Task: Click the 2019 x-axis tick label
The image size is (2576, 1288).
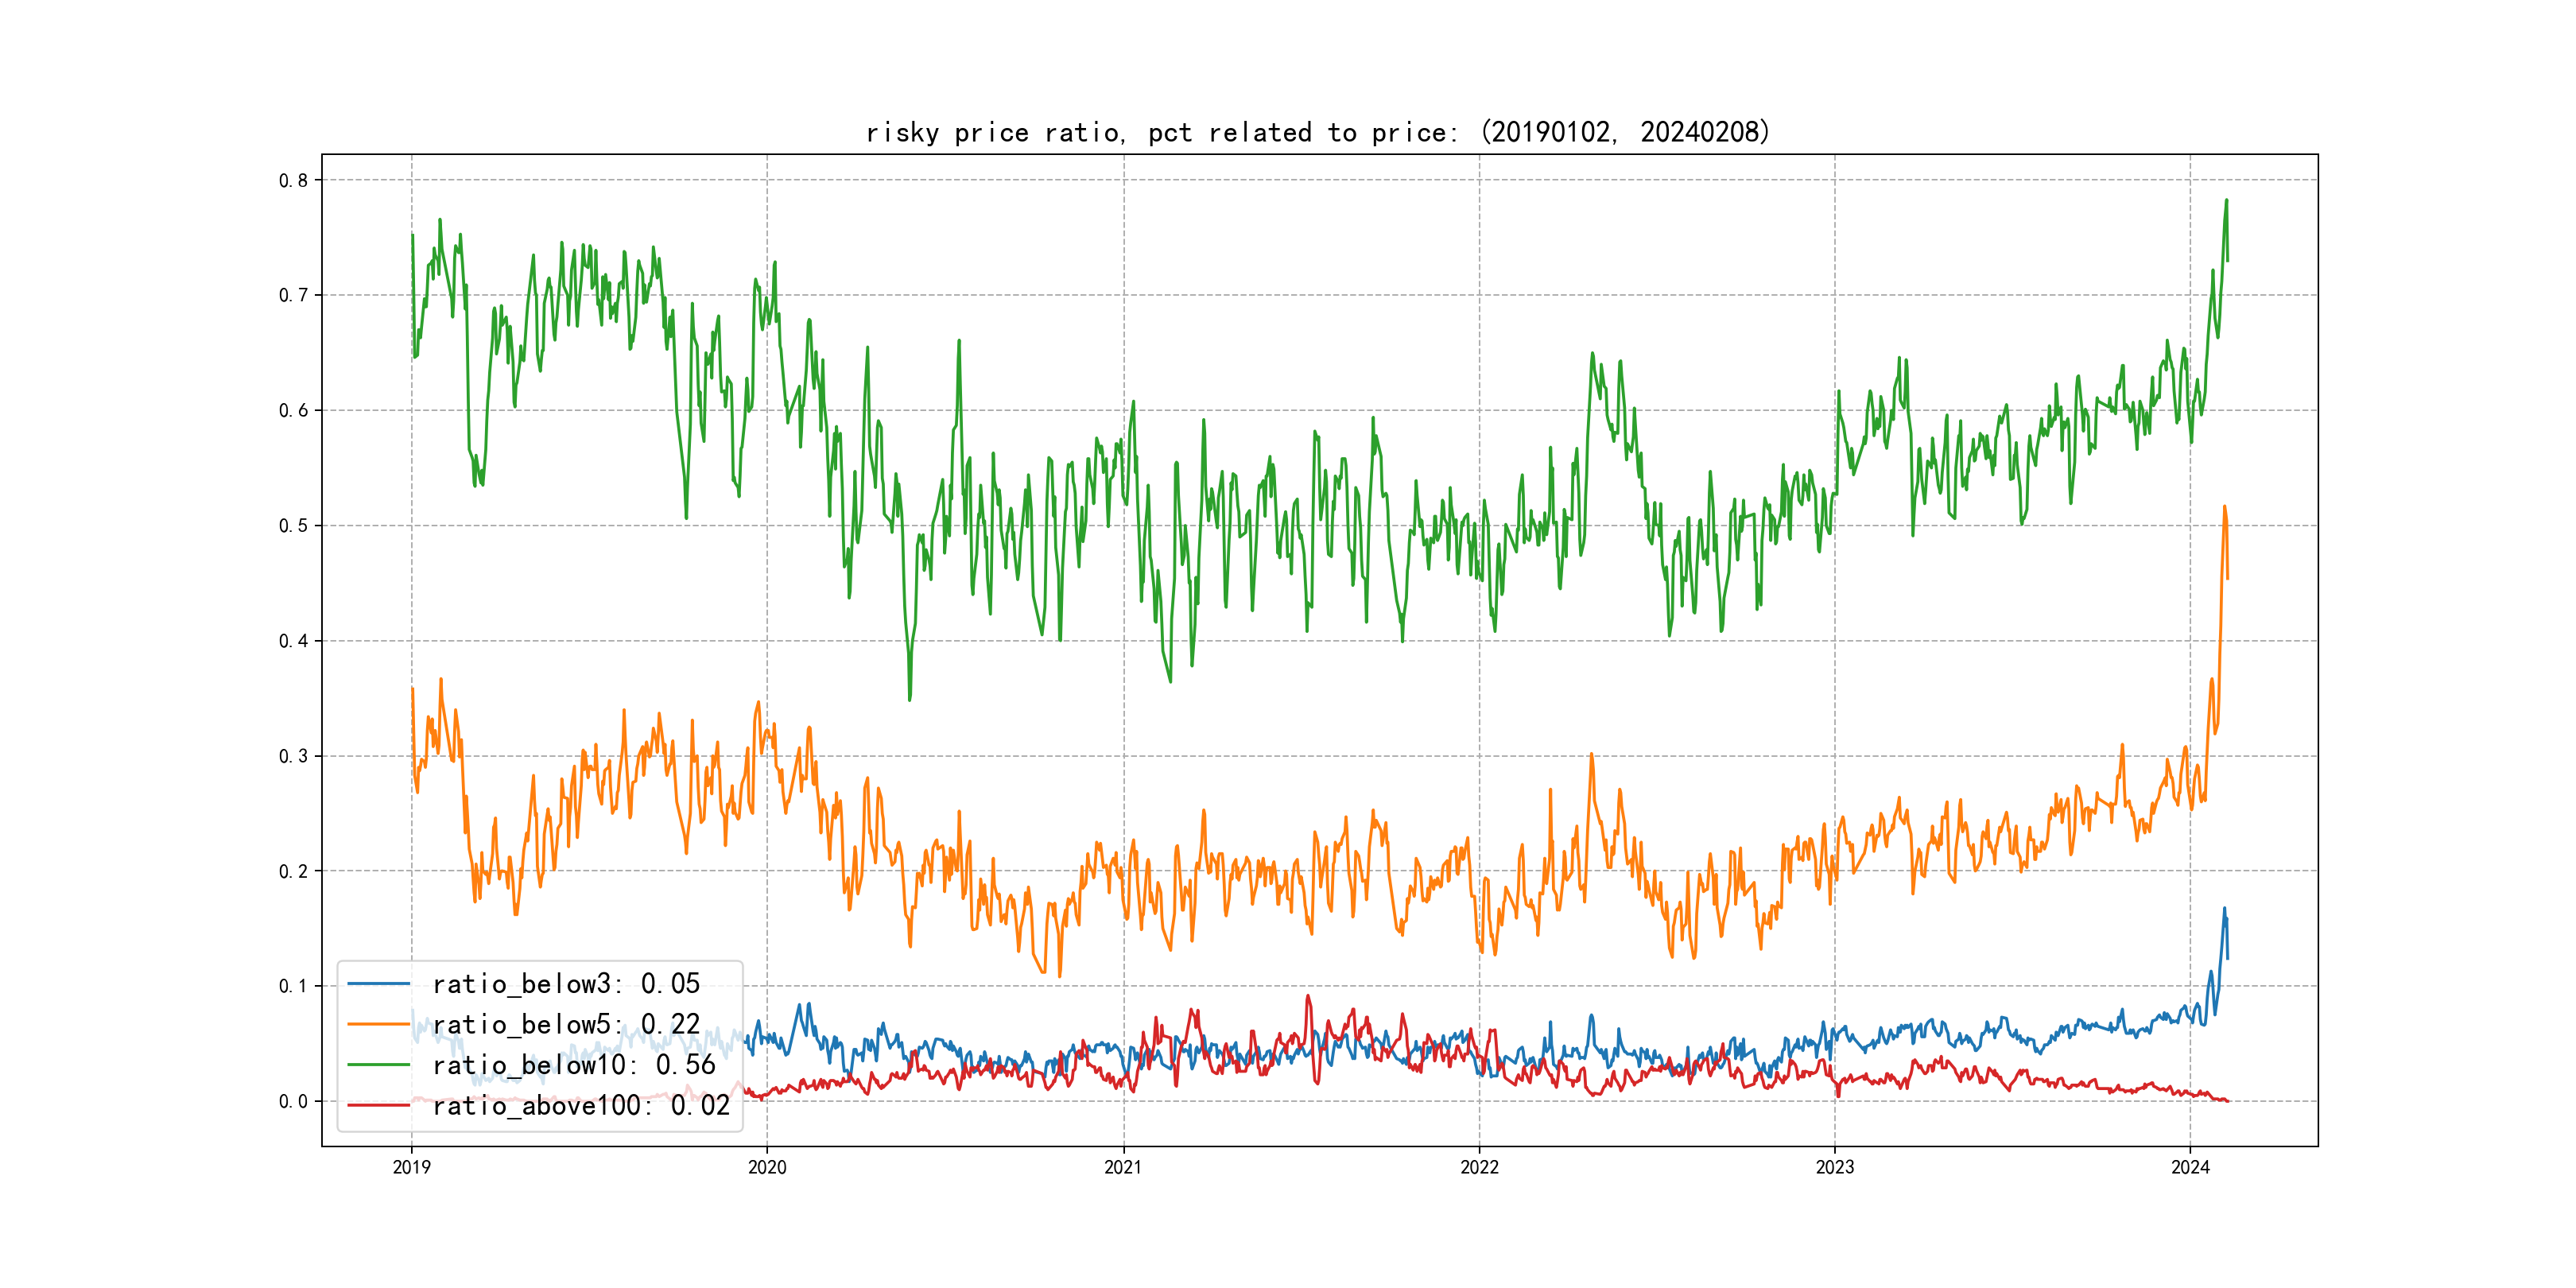Action: point(411,1167)
